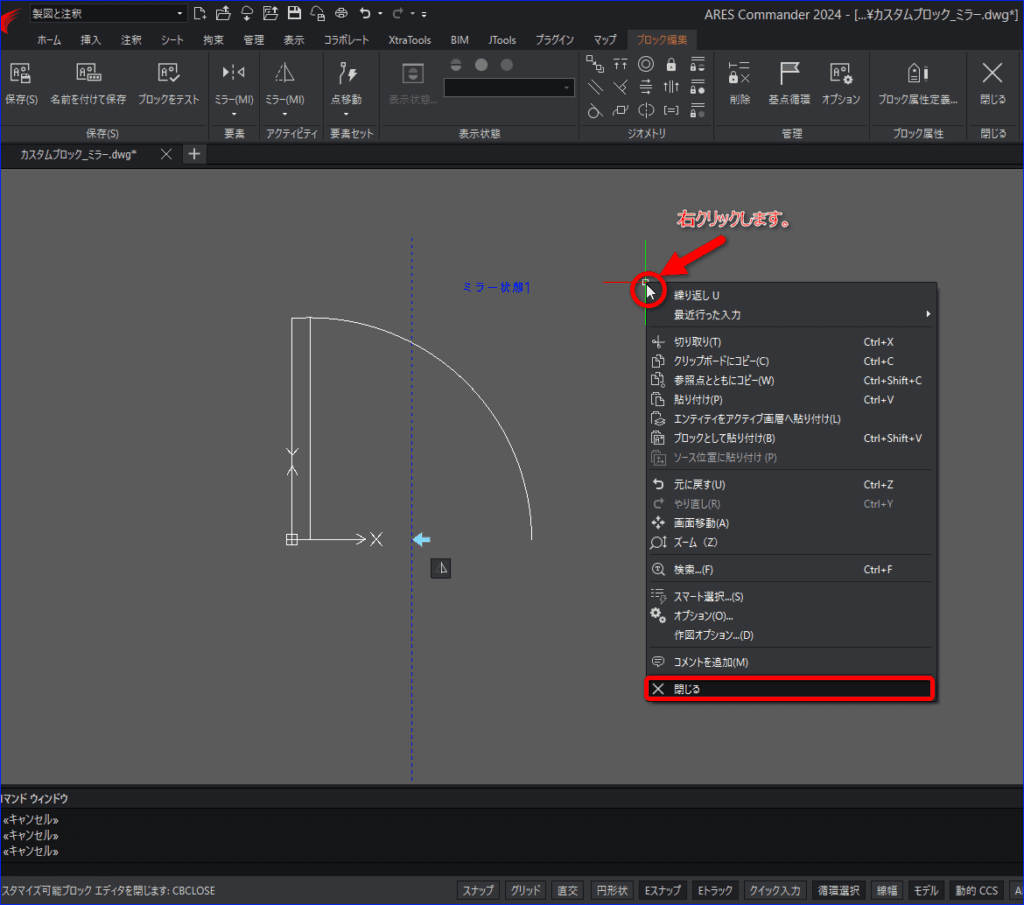Open the 製図と注釈 workspace dropdown
Viewport: 1024px width, 905px height.
[x=108, y=13]
